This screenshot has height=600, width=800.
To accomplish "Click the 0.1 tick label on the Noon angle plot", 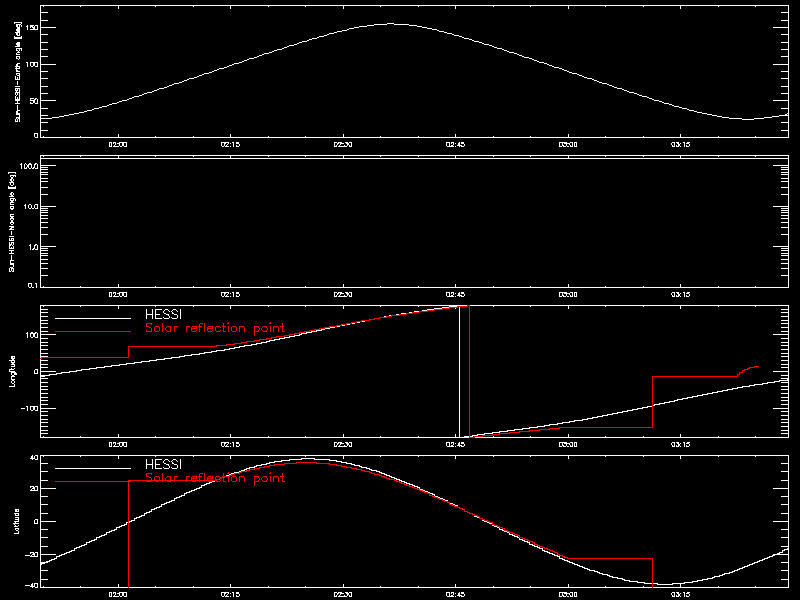I will coord(32,286).
